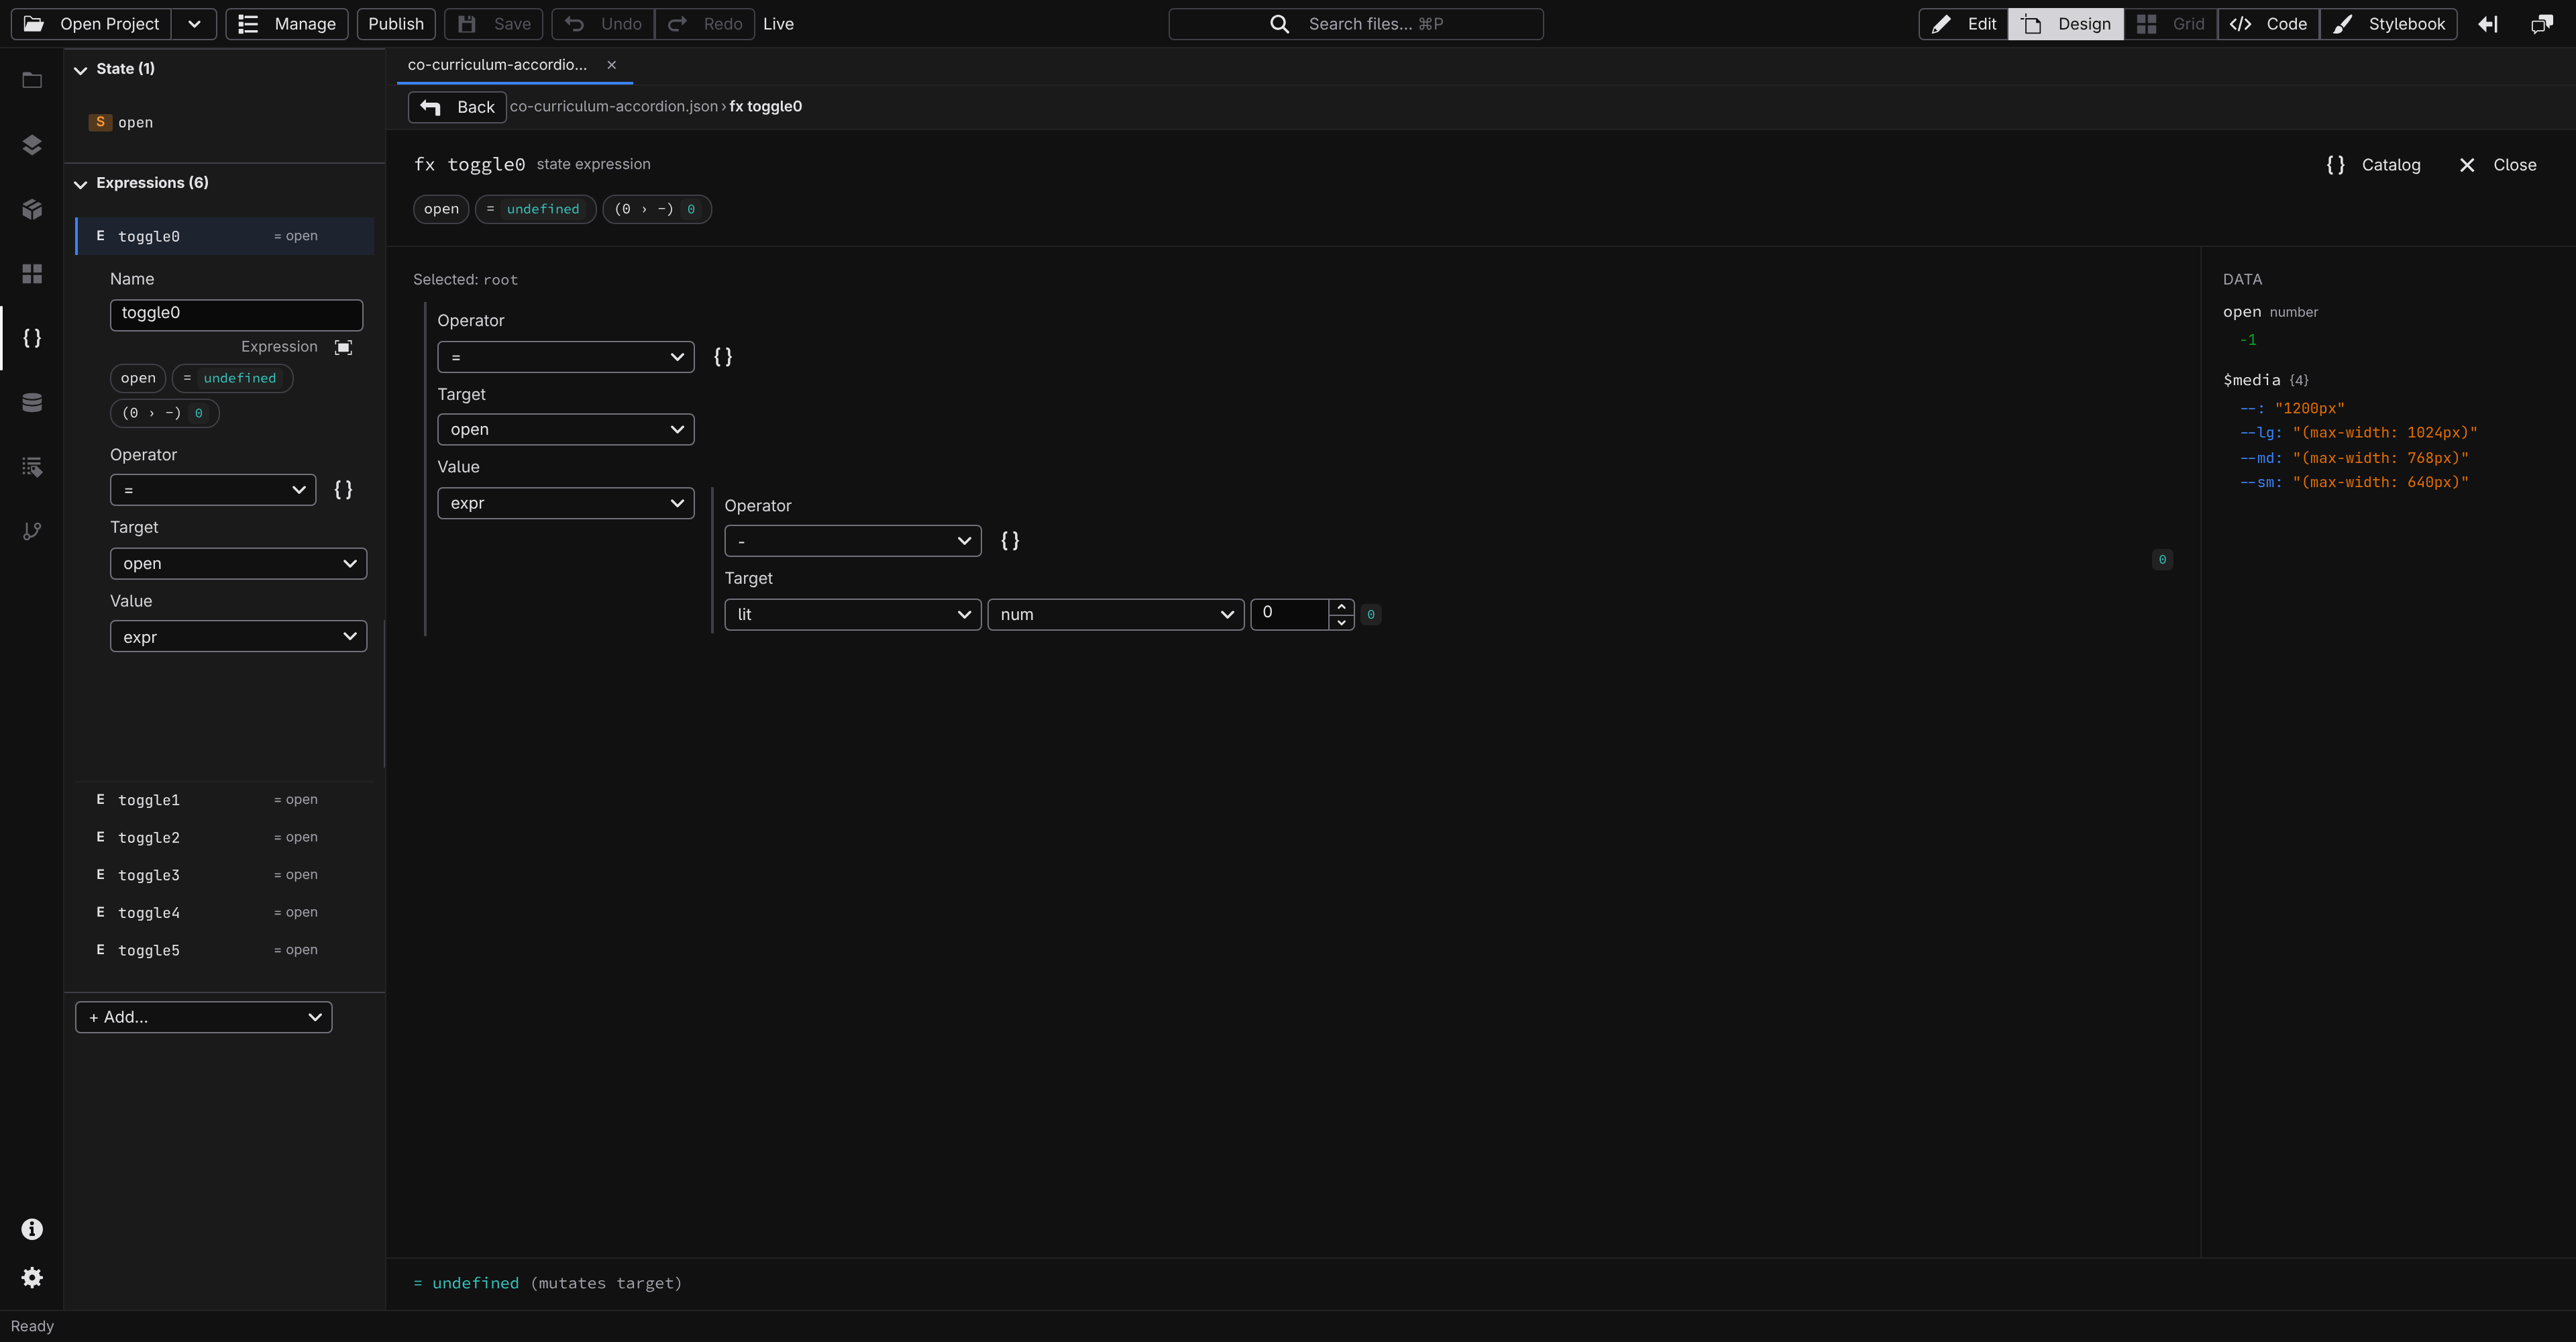Open root Operator dropdown in editor
The height and width of the screenshot is (1342, 2576).
pos(566,357)
